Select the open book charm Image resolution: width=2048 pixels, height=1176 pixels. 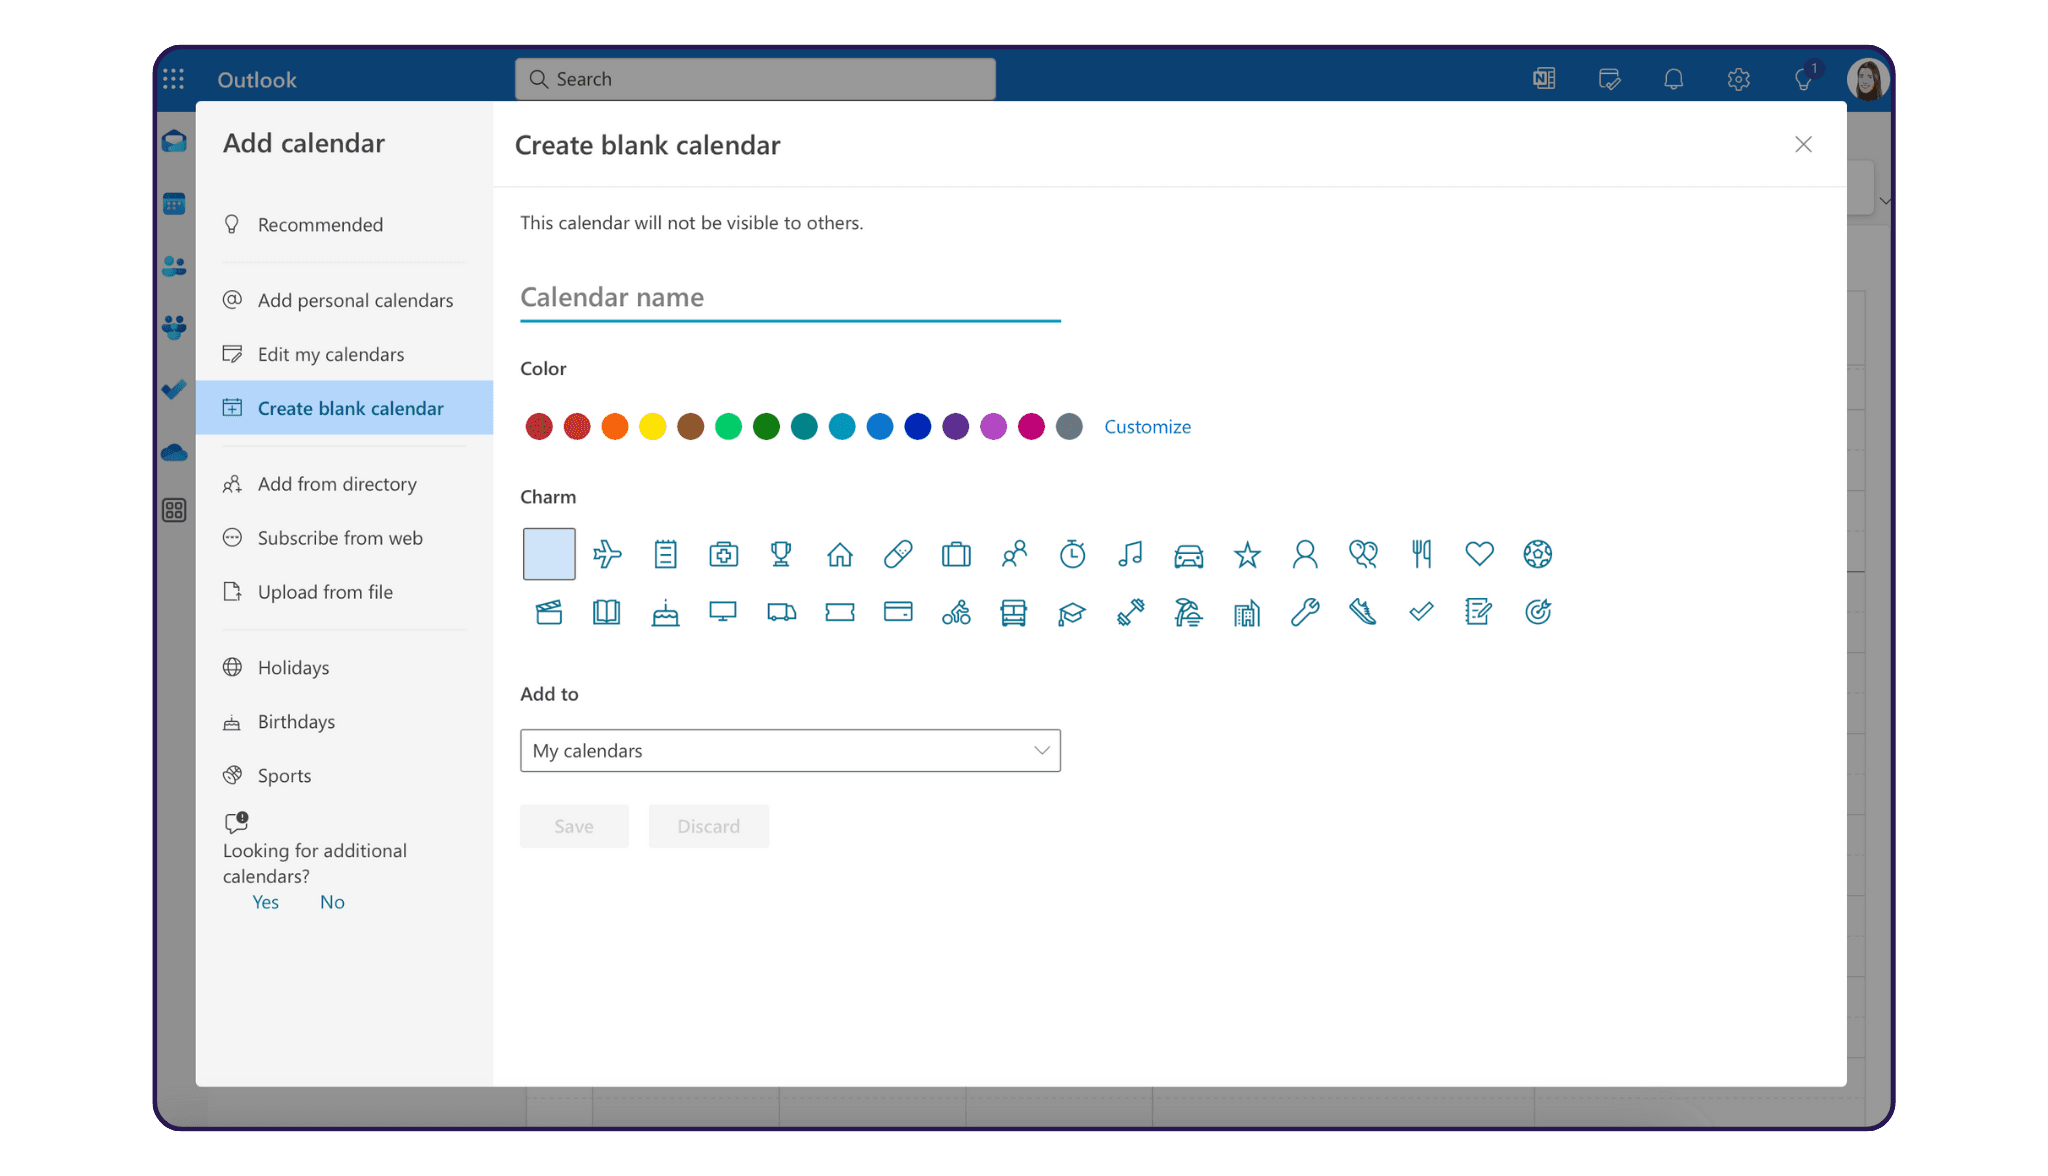pos(607,612)
